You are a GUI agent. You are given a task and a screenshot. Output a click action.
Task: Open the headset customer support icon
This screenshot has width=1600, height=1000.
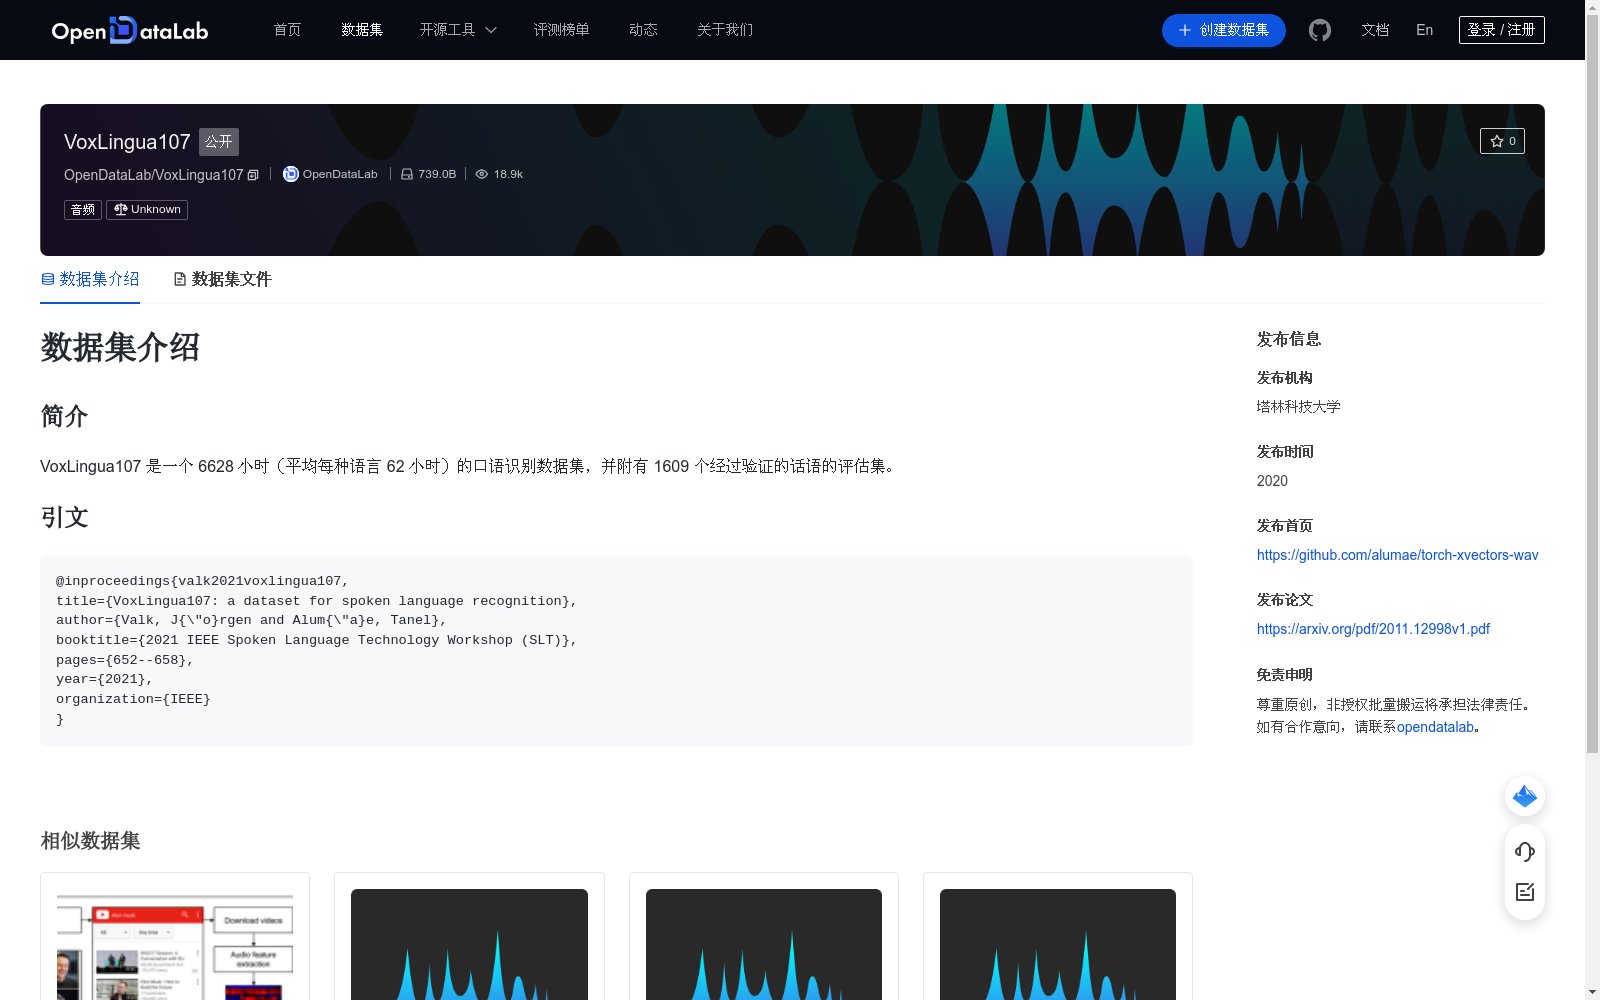pos(1525,851)
